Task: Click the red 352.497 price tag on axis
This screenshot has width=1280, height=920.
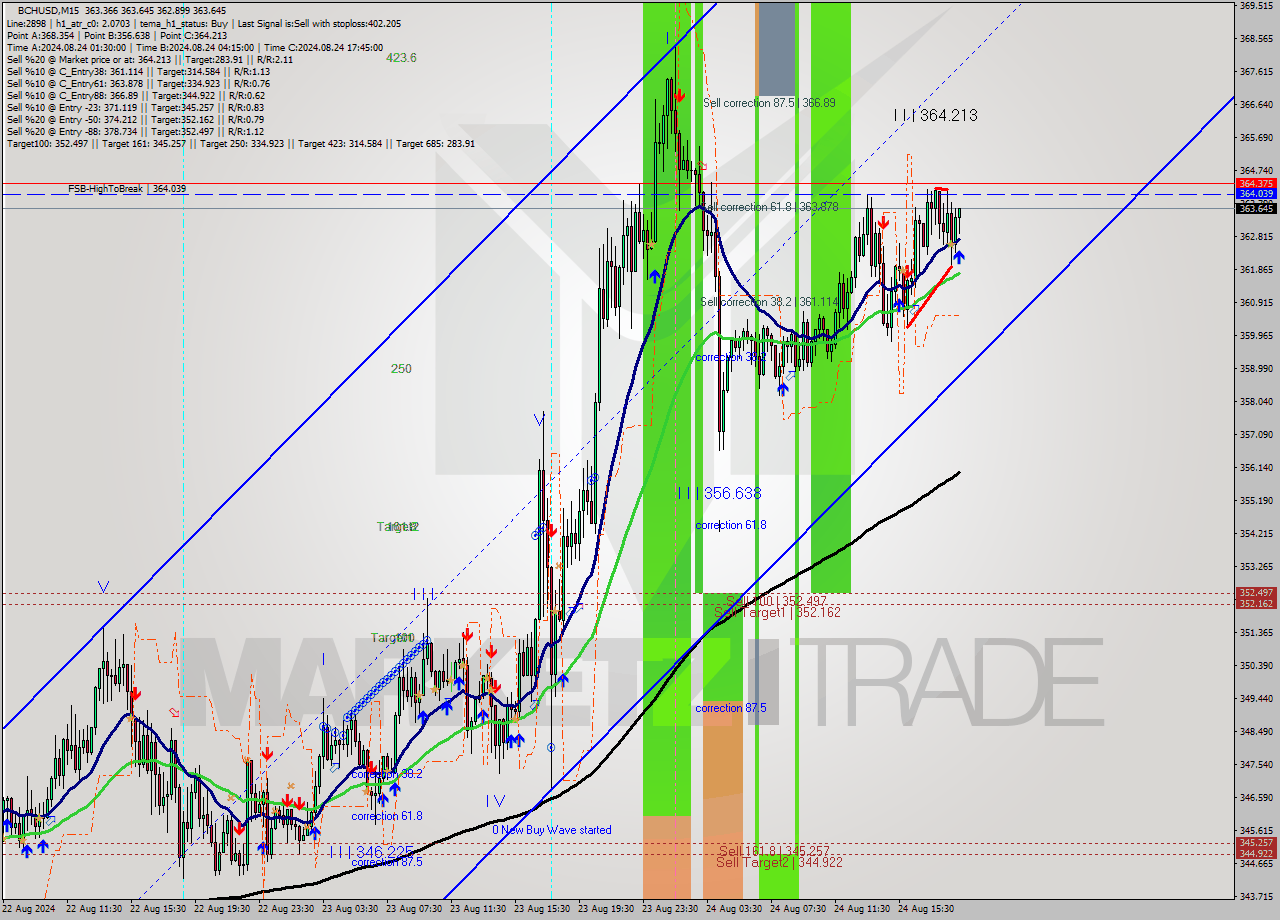Action: coord(1256,593)
